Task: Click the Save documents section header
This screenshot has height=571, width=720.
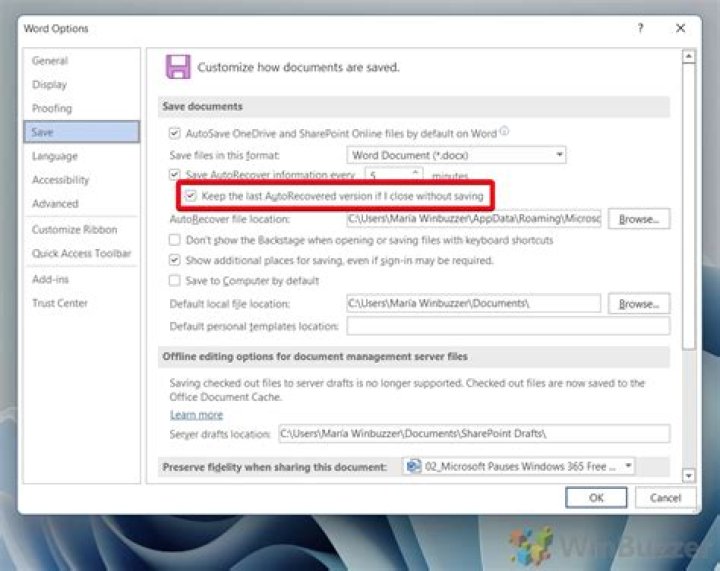Action: coord(413,106)
